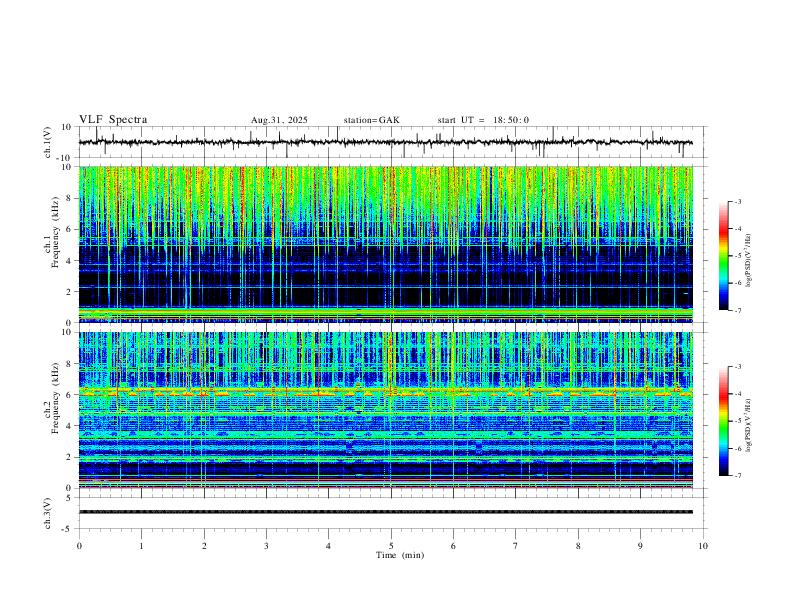Click the time axis tick label 0
The height and width of the screenshot is (612, 792).
coord(79,546)
